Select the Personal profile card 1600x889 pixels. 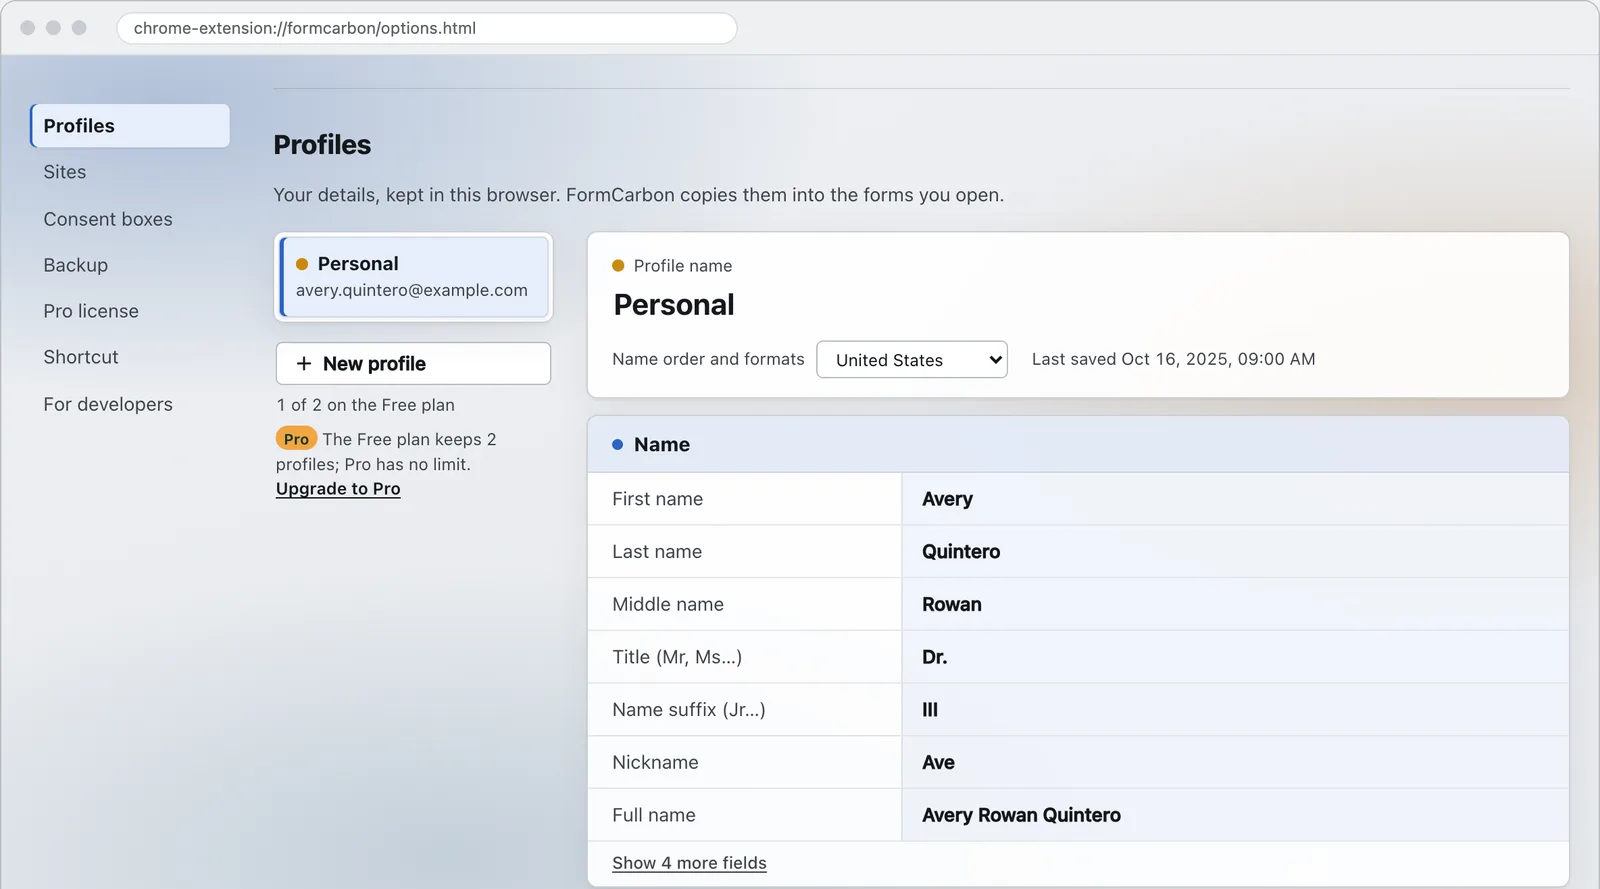click(414, 277)
